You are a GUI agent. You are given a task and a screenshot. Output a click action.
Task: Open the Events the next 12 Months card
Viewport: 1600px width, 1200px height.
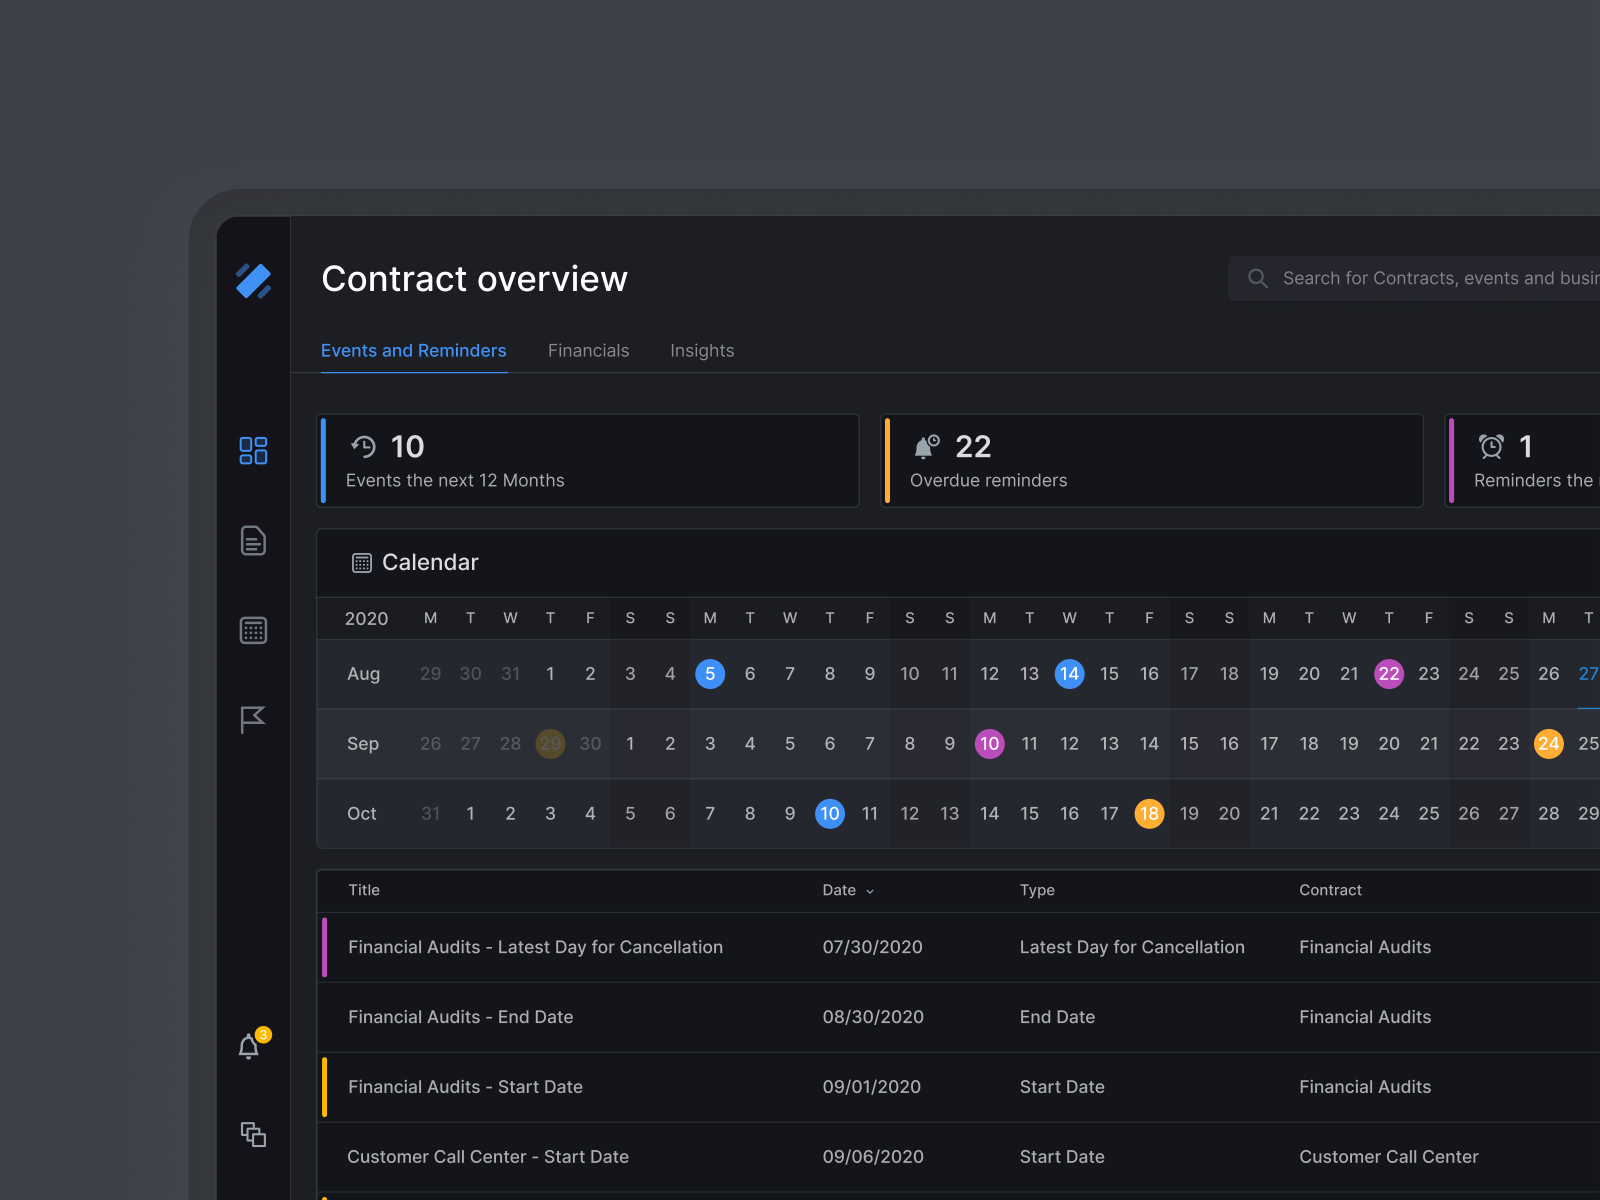[x=588, y=461]
